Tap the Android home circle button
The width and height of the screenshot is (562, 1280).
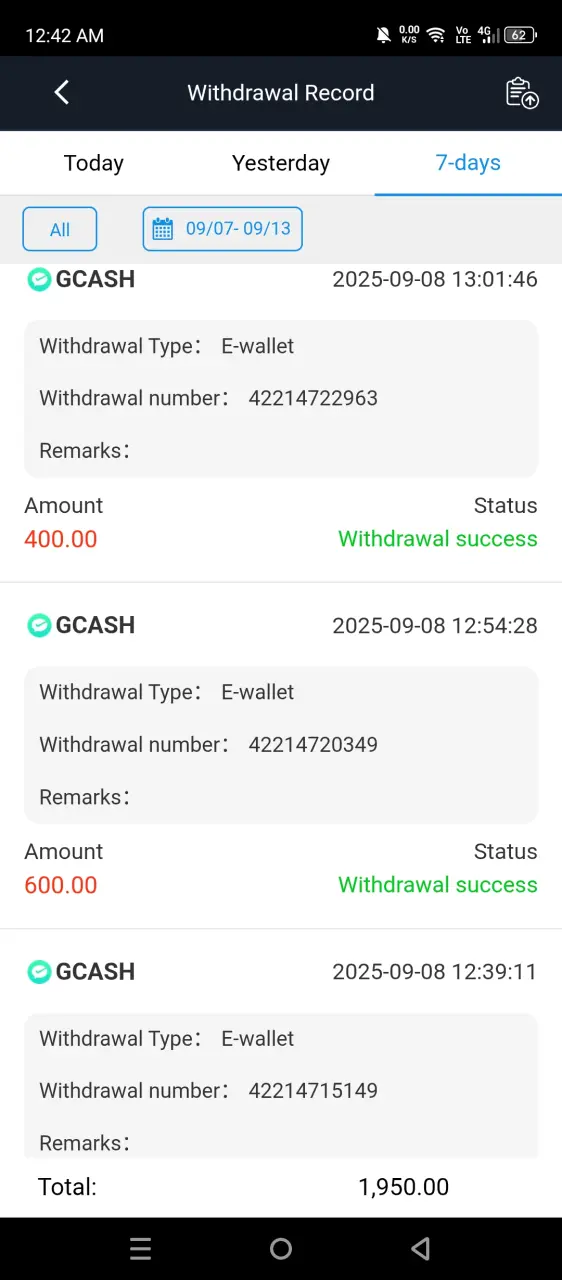pos(281,1248)
